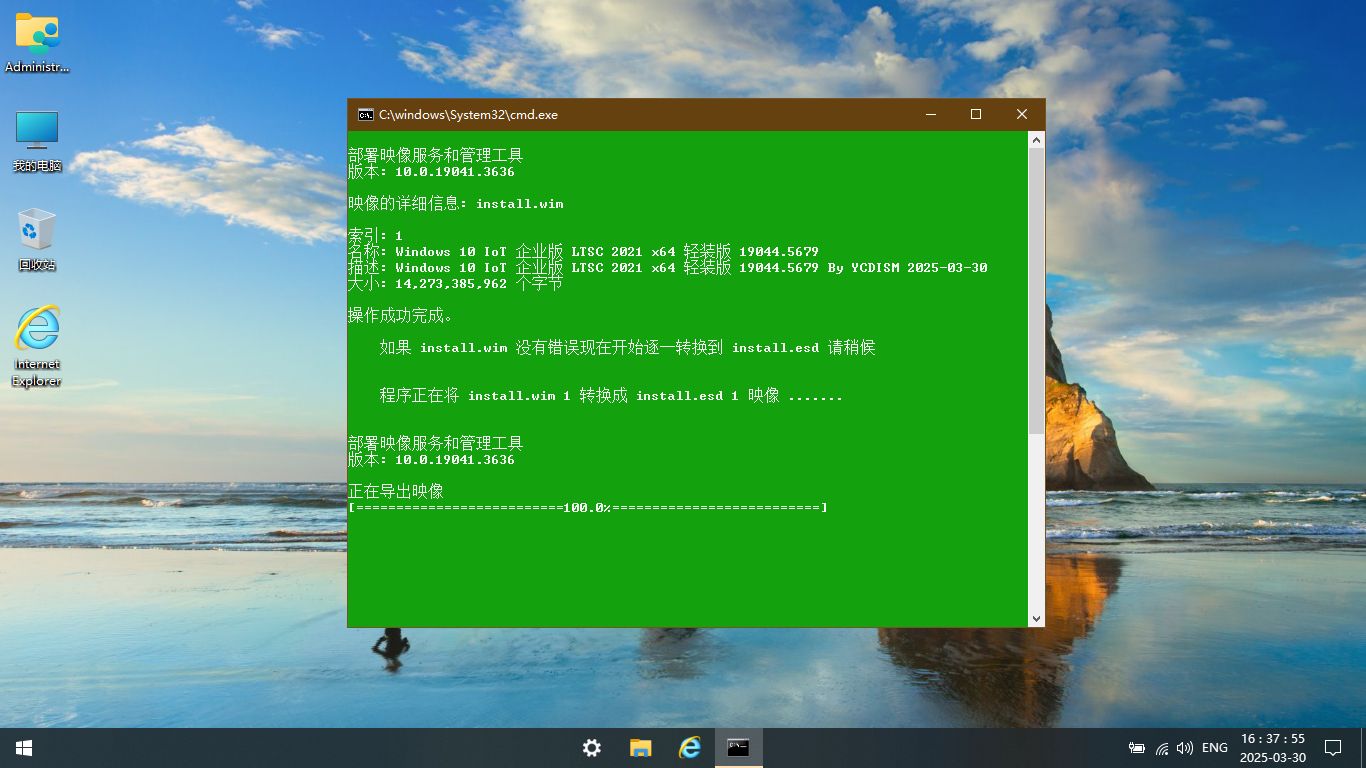The image size is (1366, 768).
Task: Open the notification action center
Action: click(x=1333, y=748)
